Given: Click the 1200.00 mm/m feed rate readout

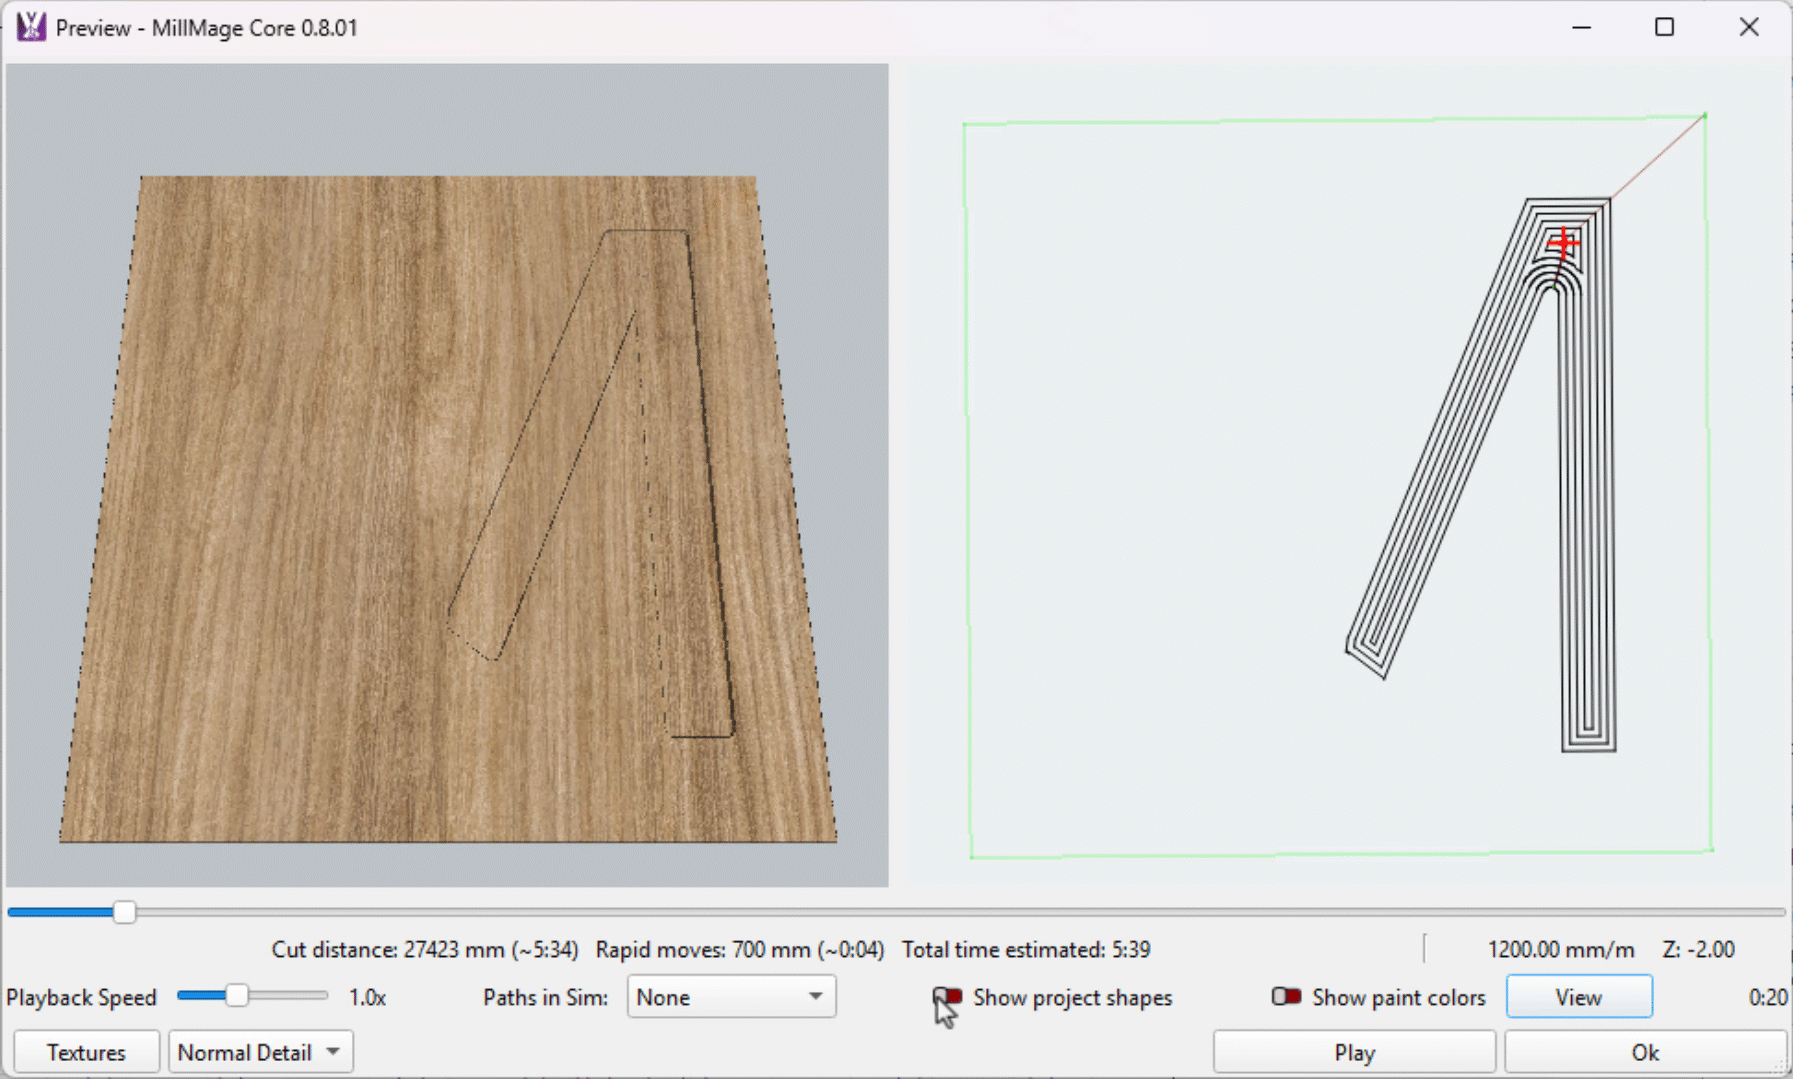Looking at the screenshot, I should coord(1560,949).
